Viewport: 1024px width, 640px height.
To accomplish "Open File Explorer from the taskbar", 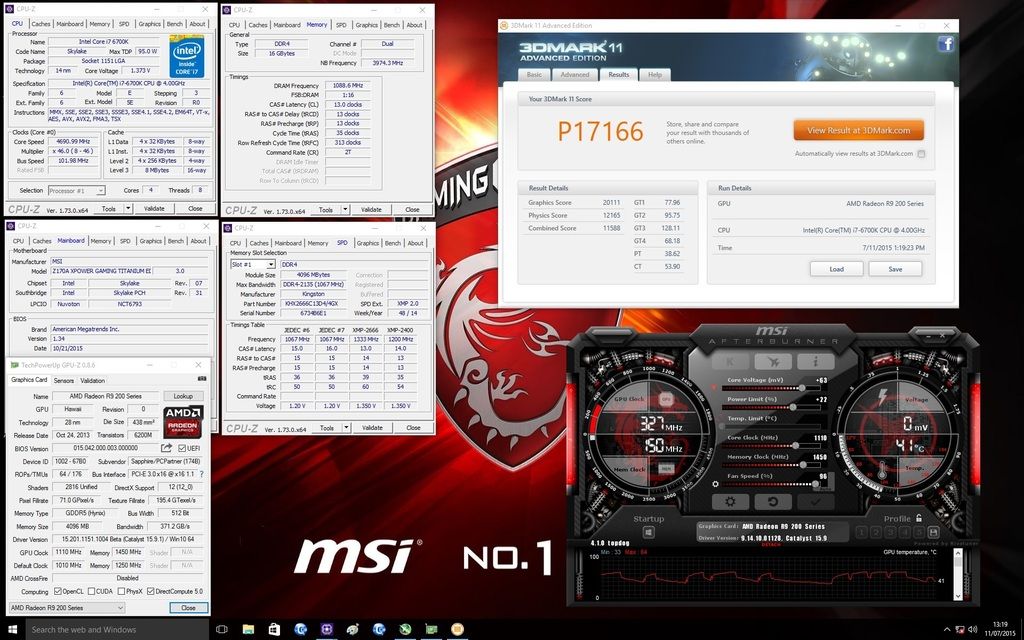I will coord(248,630).
